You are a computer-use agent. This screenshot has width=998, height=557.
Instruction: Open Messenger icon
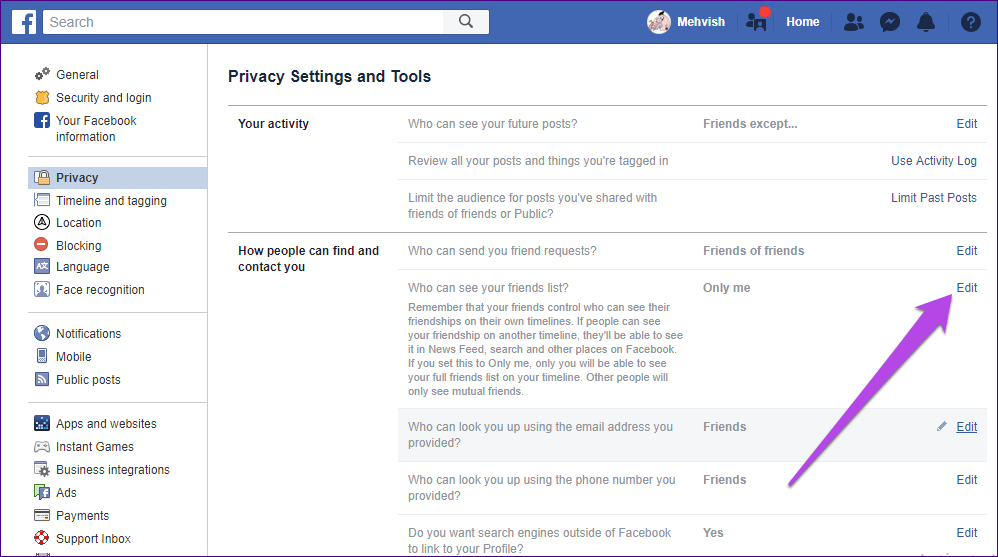click(x=889, y=22)
